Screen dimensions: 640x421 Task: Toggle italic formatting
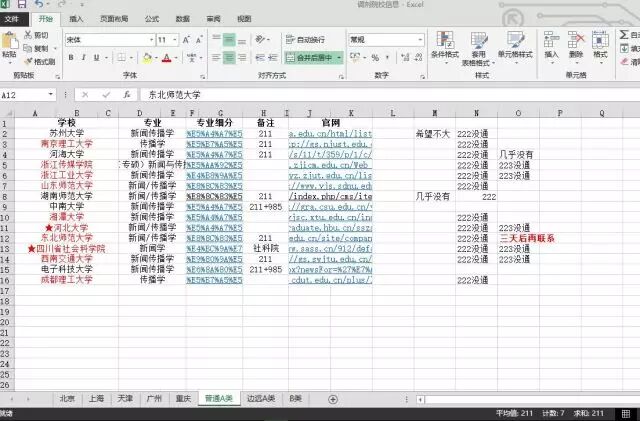pos(84,58)
